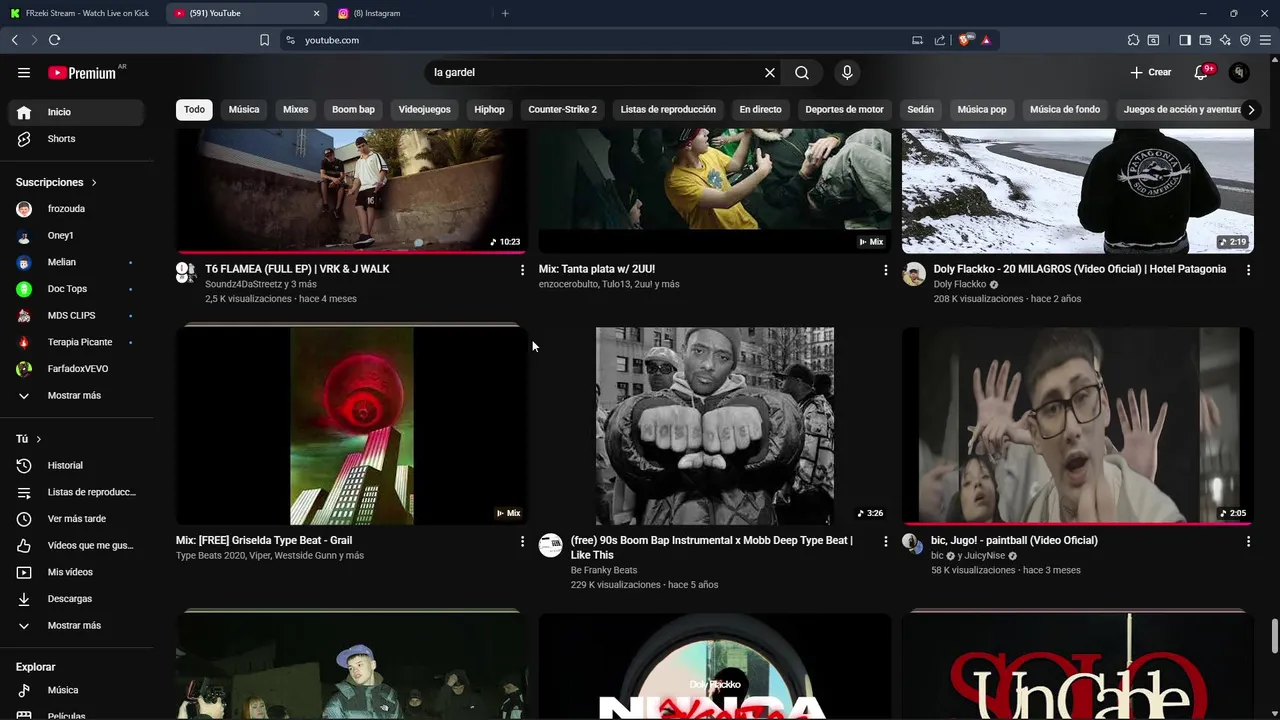
Task: Open options for paintball video
Action: coord(1248,541)
